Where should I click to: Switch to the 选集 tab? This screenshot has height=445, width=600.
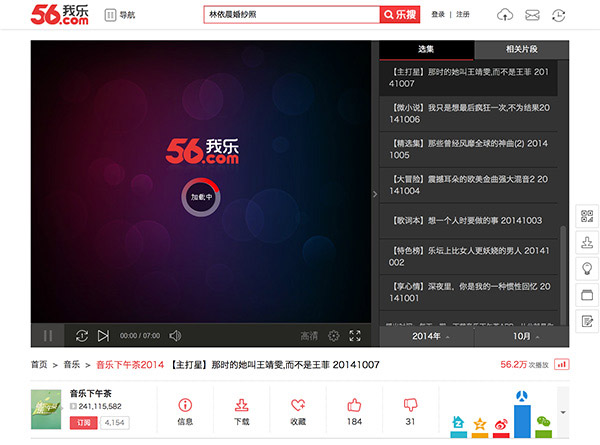coord(426,49)
